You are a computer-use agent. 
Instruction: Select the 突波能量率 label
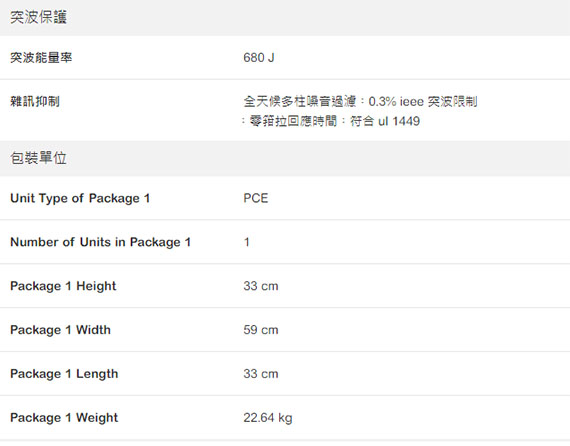(41, 57)
